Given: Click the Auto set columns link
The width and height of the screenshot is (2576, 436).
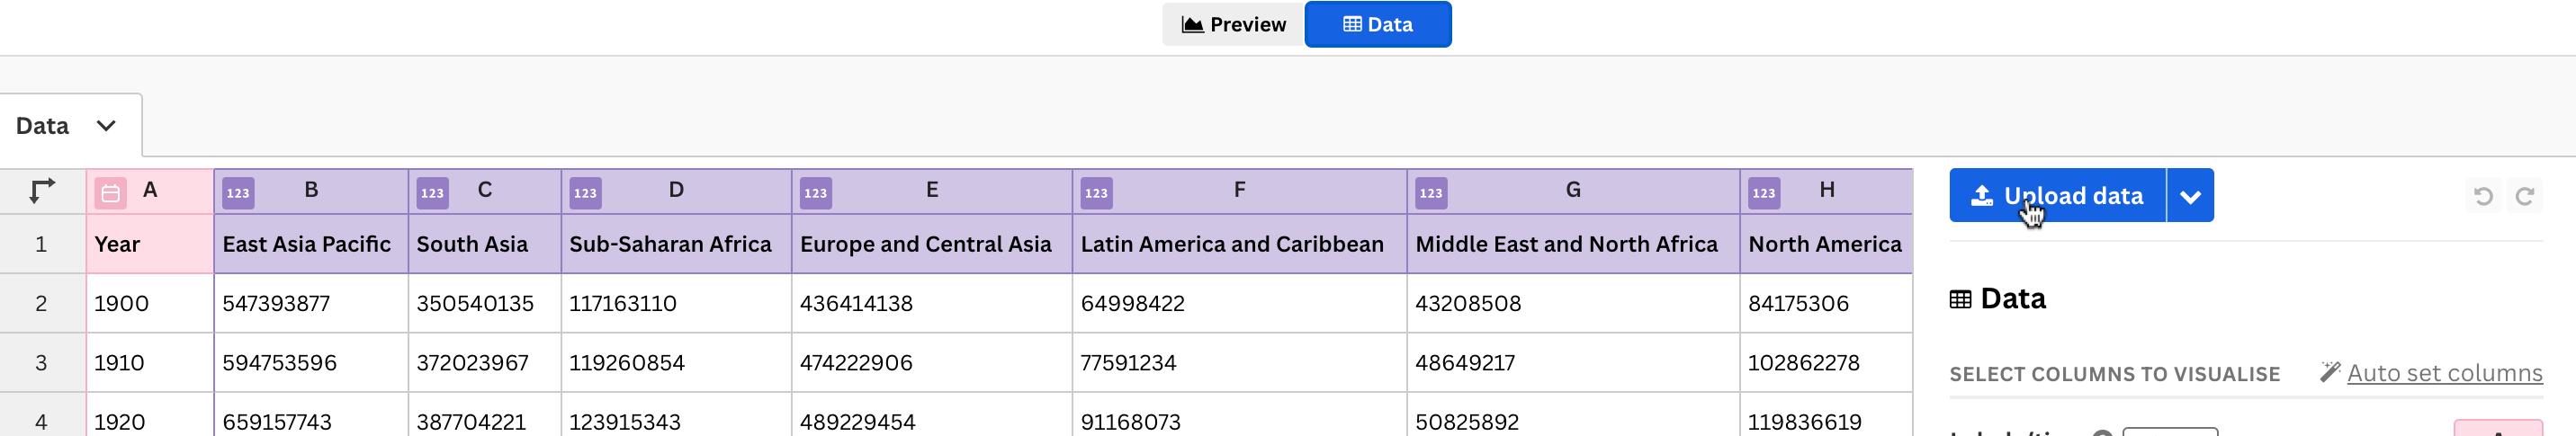Looking at the screenshot, I should (x=2443, y=373).
